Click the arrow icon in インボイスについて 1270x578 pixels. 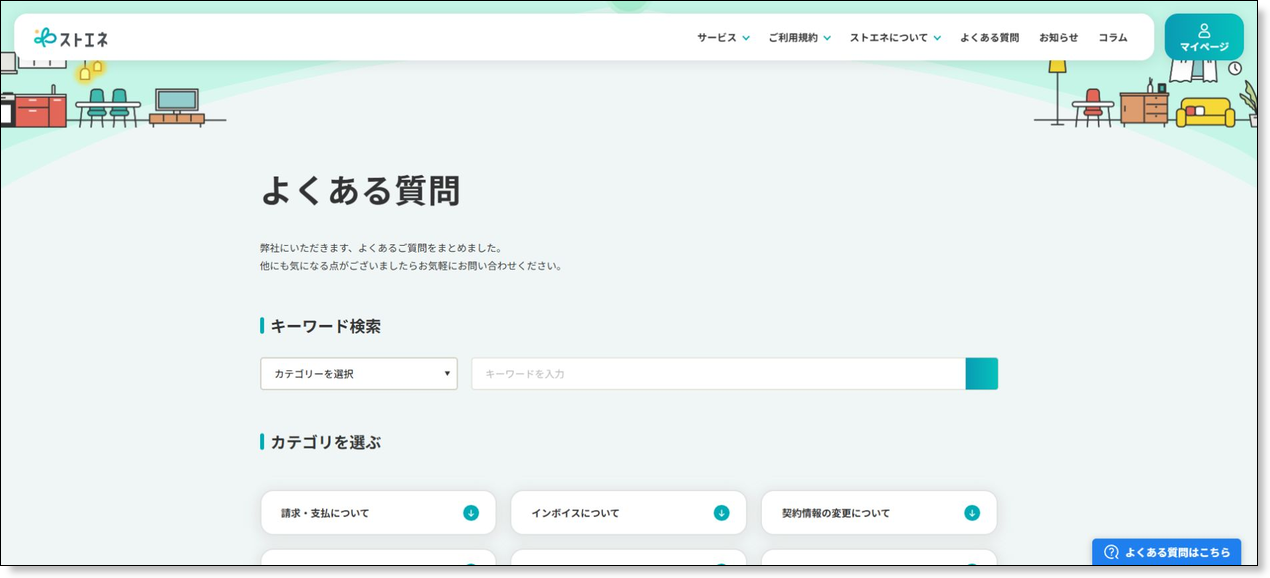[721, 513]
